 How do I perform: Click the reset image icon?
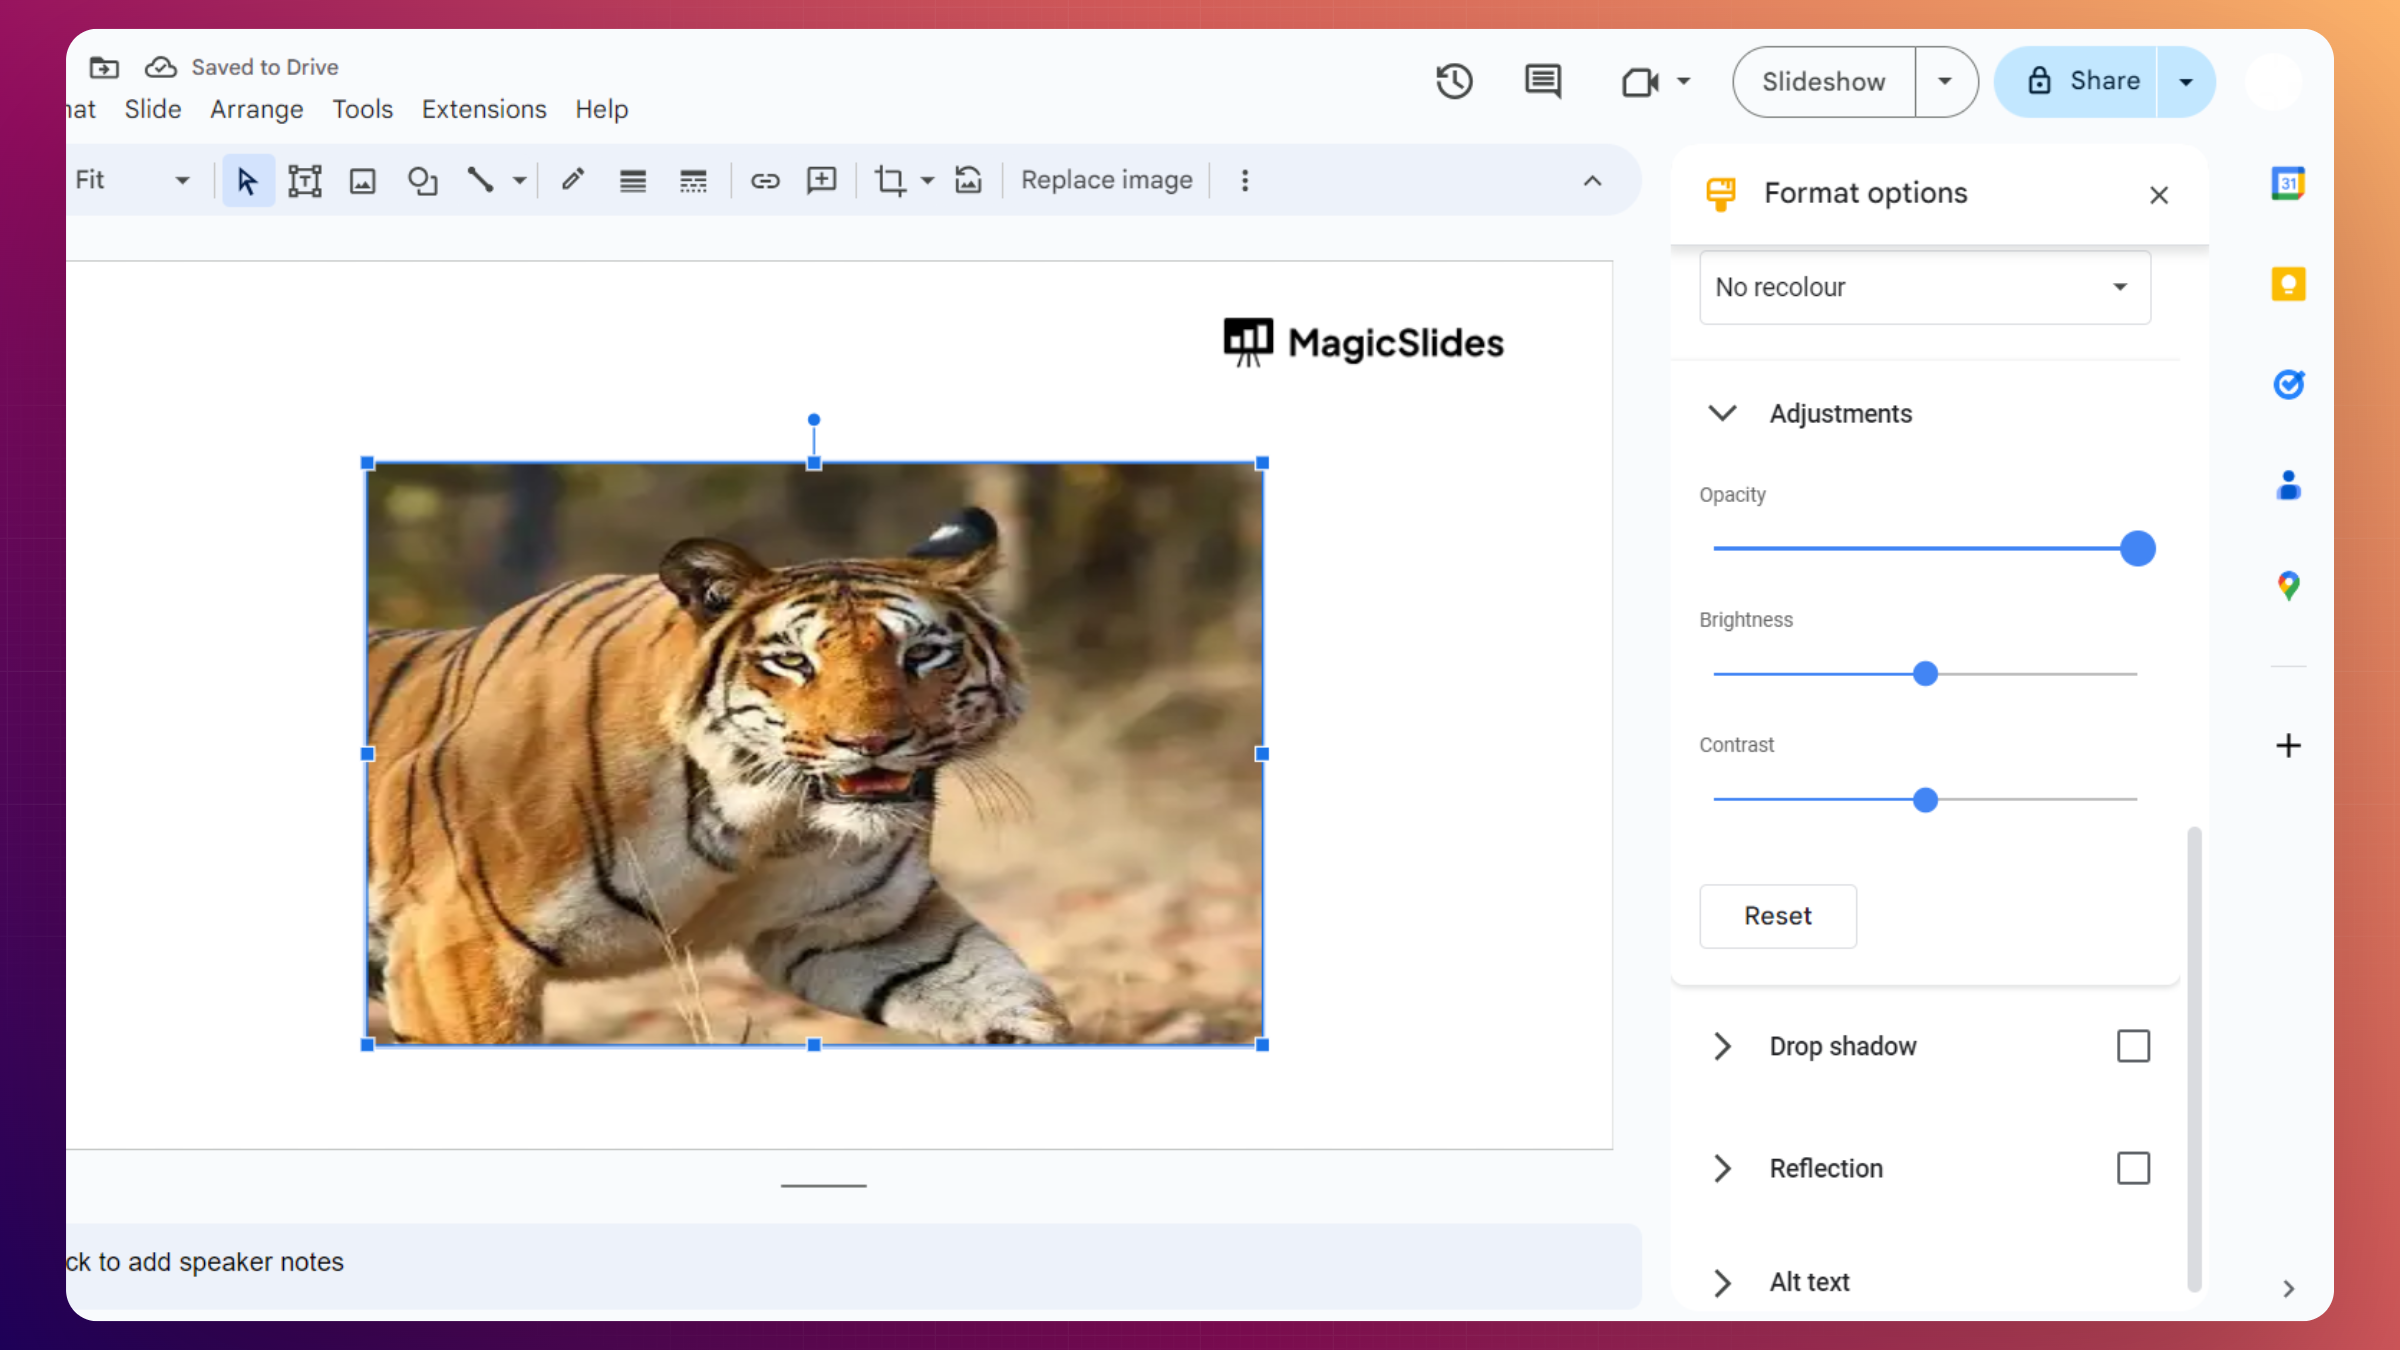pyautogui.click(x=968, y=181)
